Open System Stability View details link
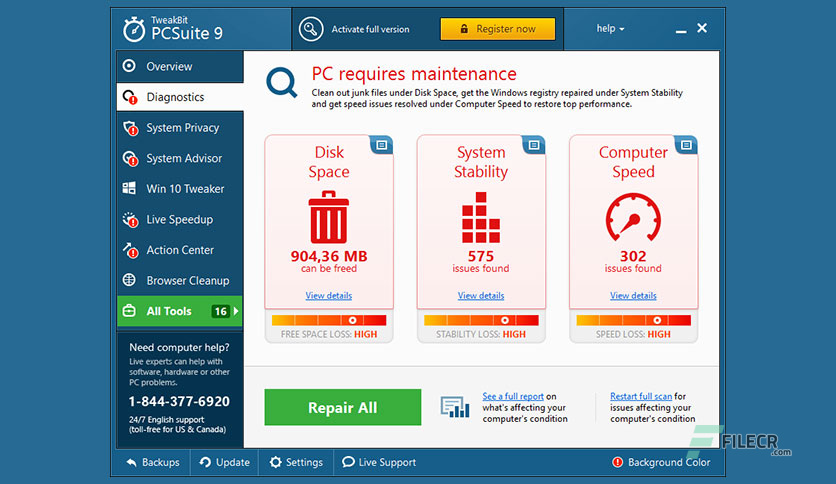Viewport: 836px width, 484px height. [x=481, y=295]
